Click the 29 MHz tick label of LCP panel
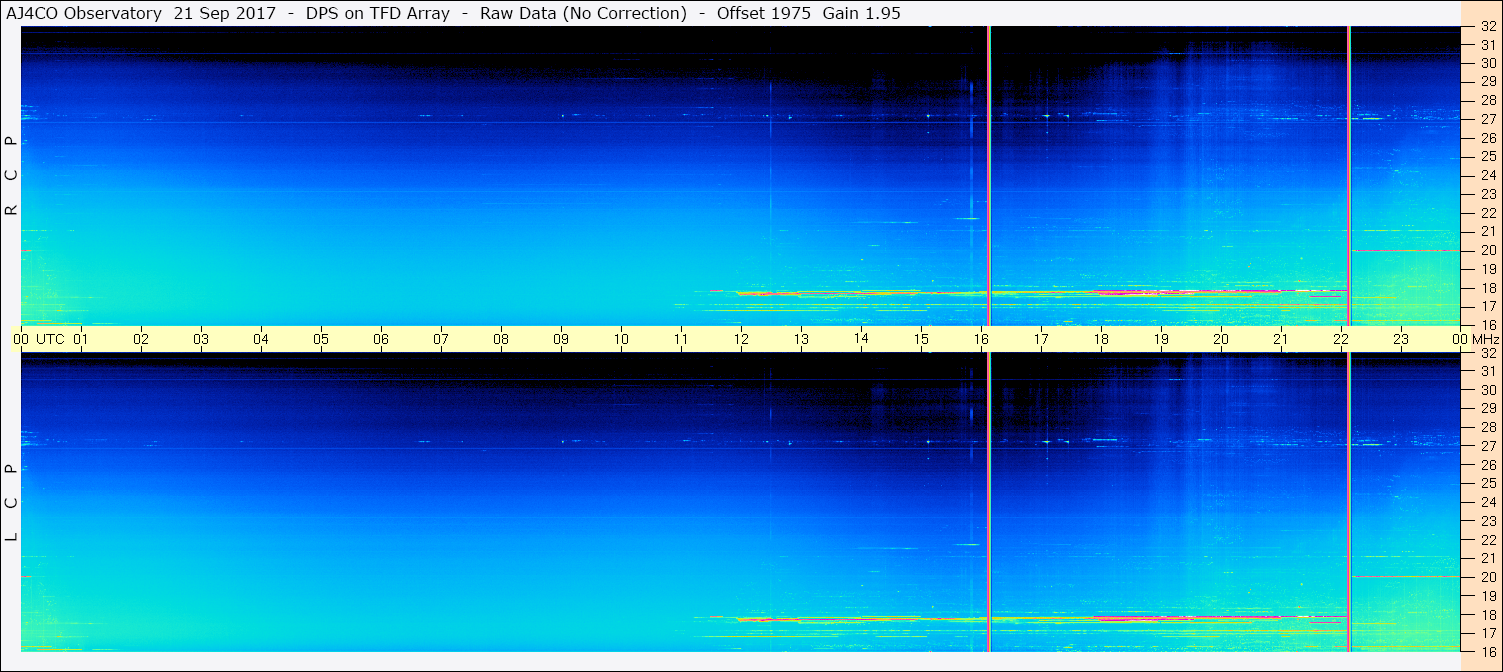The height and width of the screenshot is (672, 1503). 1488,409
